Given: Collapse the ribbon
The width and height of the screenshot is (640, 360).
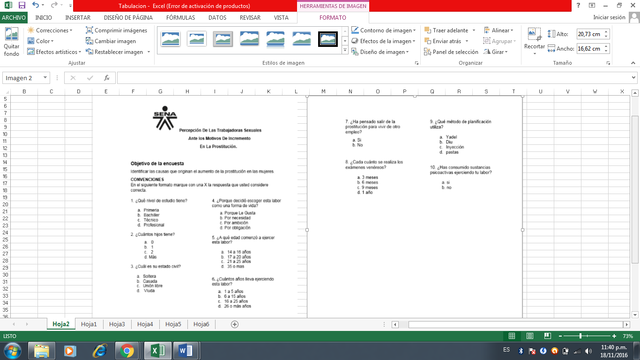Looking at the screenshot, I should coord(633,63).
